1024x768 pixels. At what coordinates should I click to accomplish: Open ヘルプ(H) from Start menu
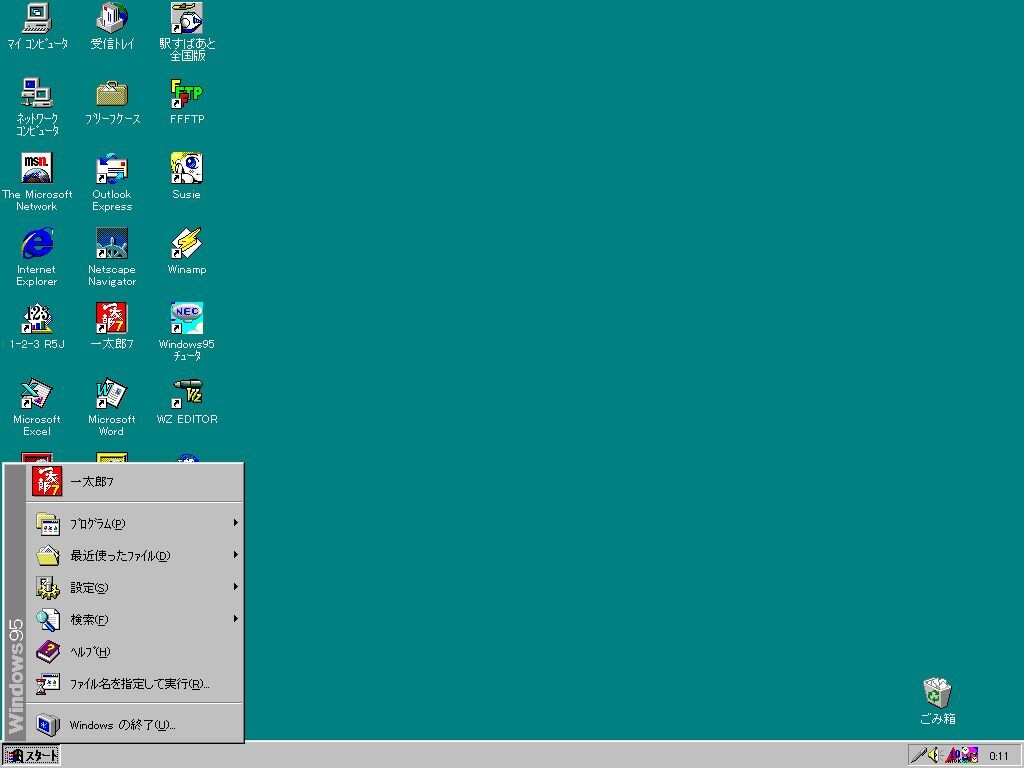[x=135, y=652]
